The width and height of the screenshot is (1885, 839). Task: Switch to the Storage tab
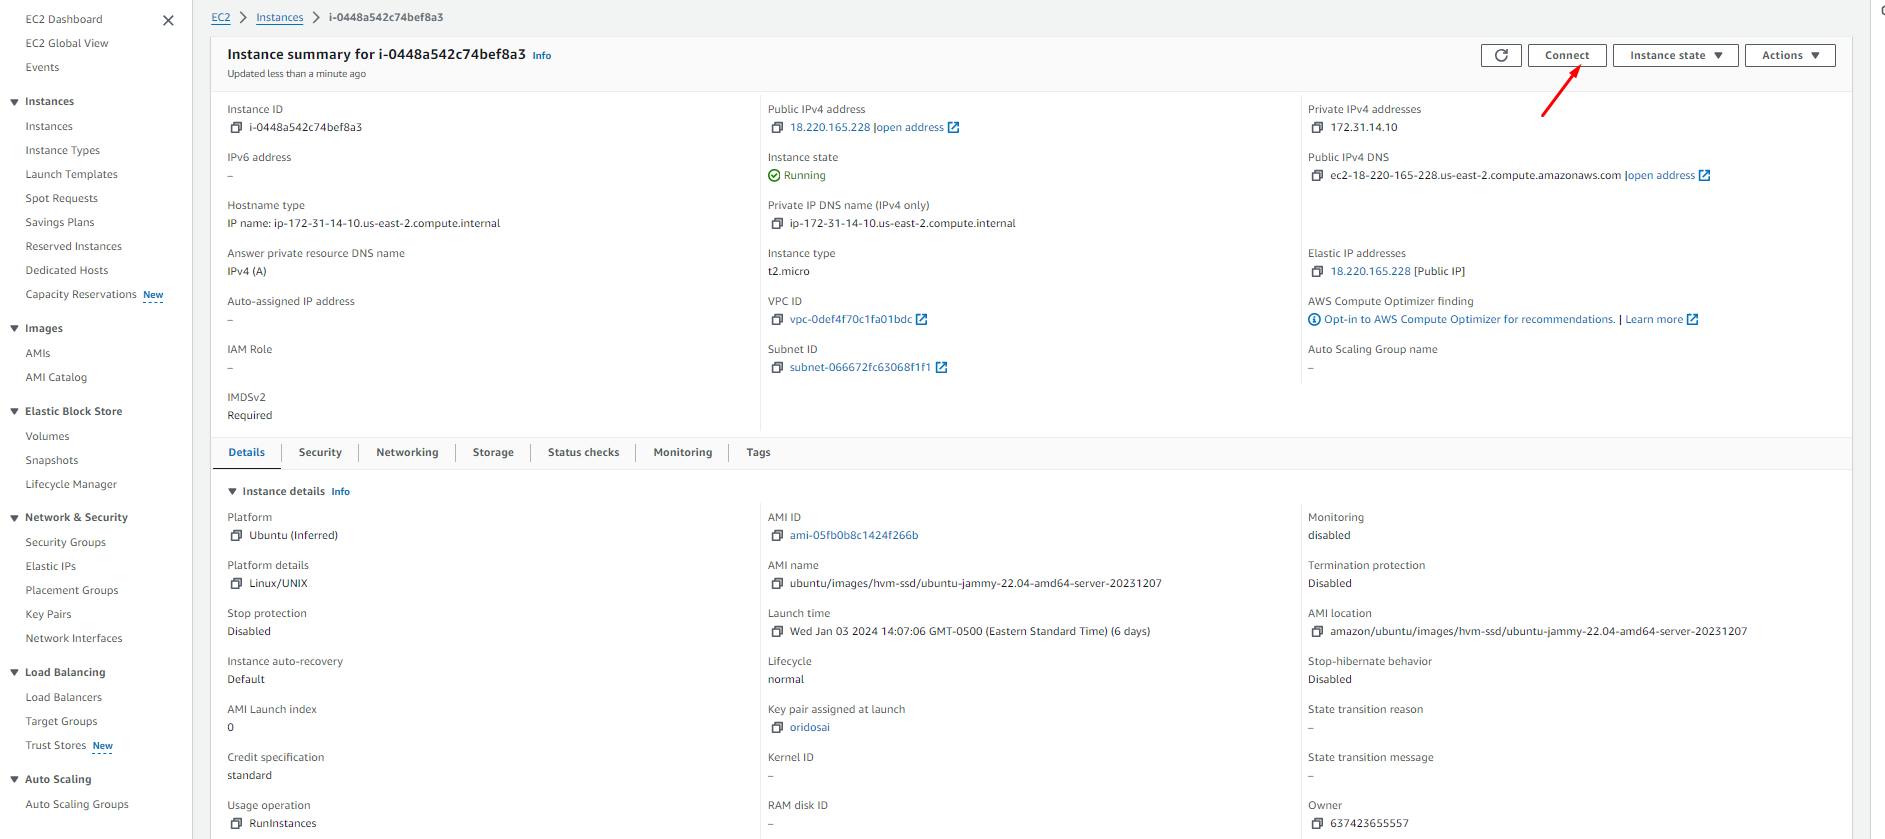tap(493, 453)
